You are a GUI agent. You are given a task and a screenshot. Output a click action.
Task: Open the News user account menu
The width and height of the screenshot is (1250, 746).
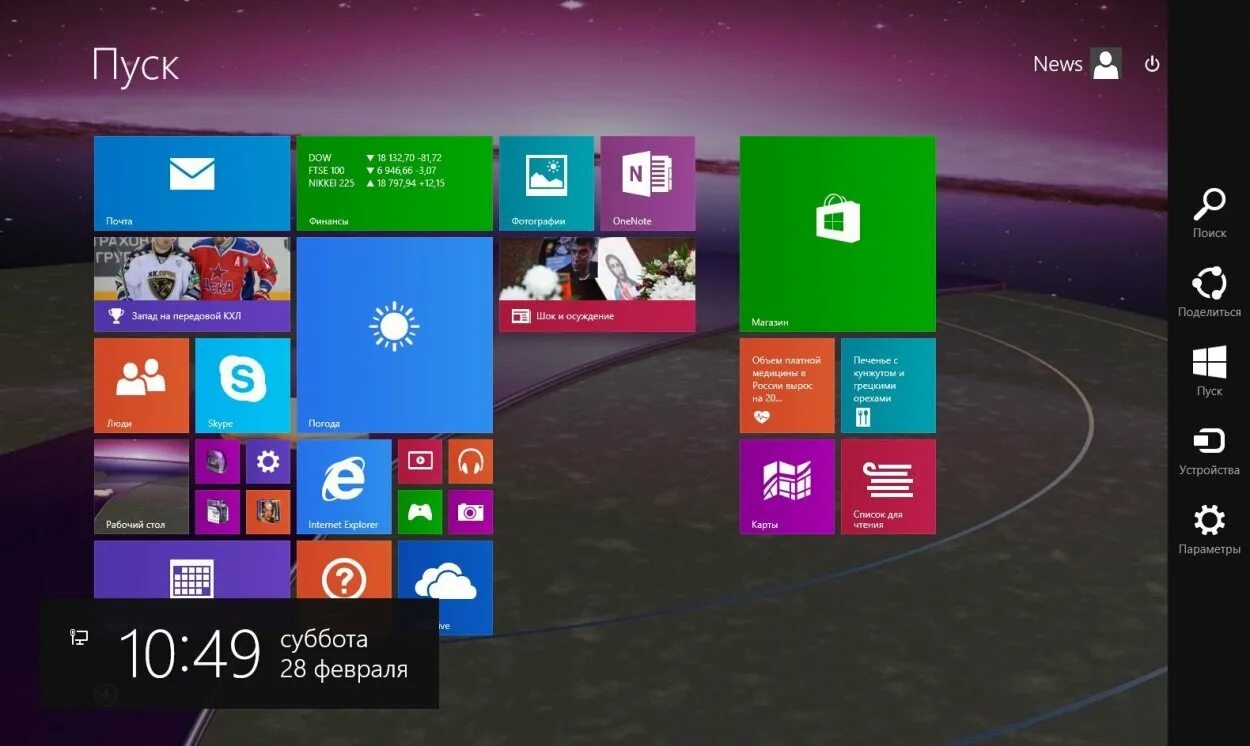(x=1077, y=64)
